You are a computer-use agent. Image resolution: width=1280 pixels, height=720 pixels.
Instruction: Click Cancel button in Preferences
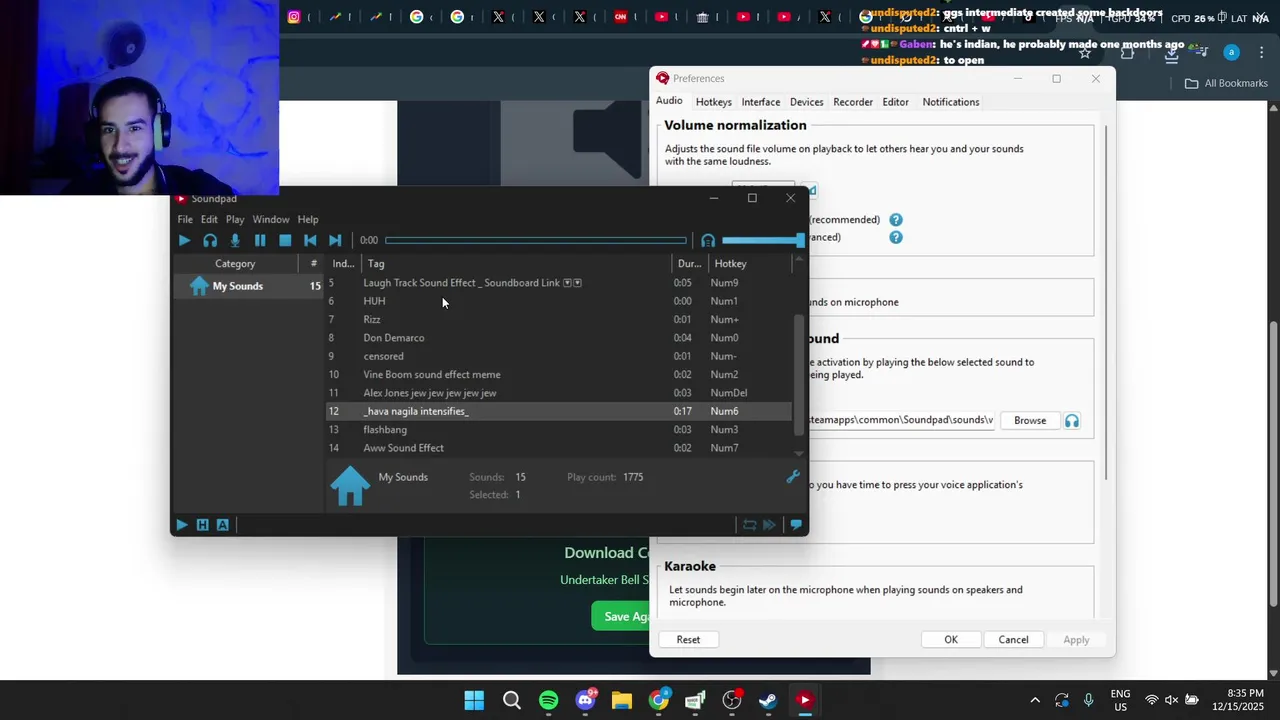(x=1013, y=640)
